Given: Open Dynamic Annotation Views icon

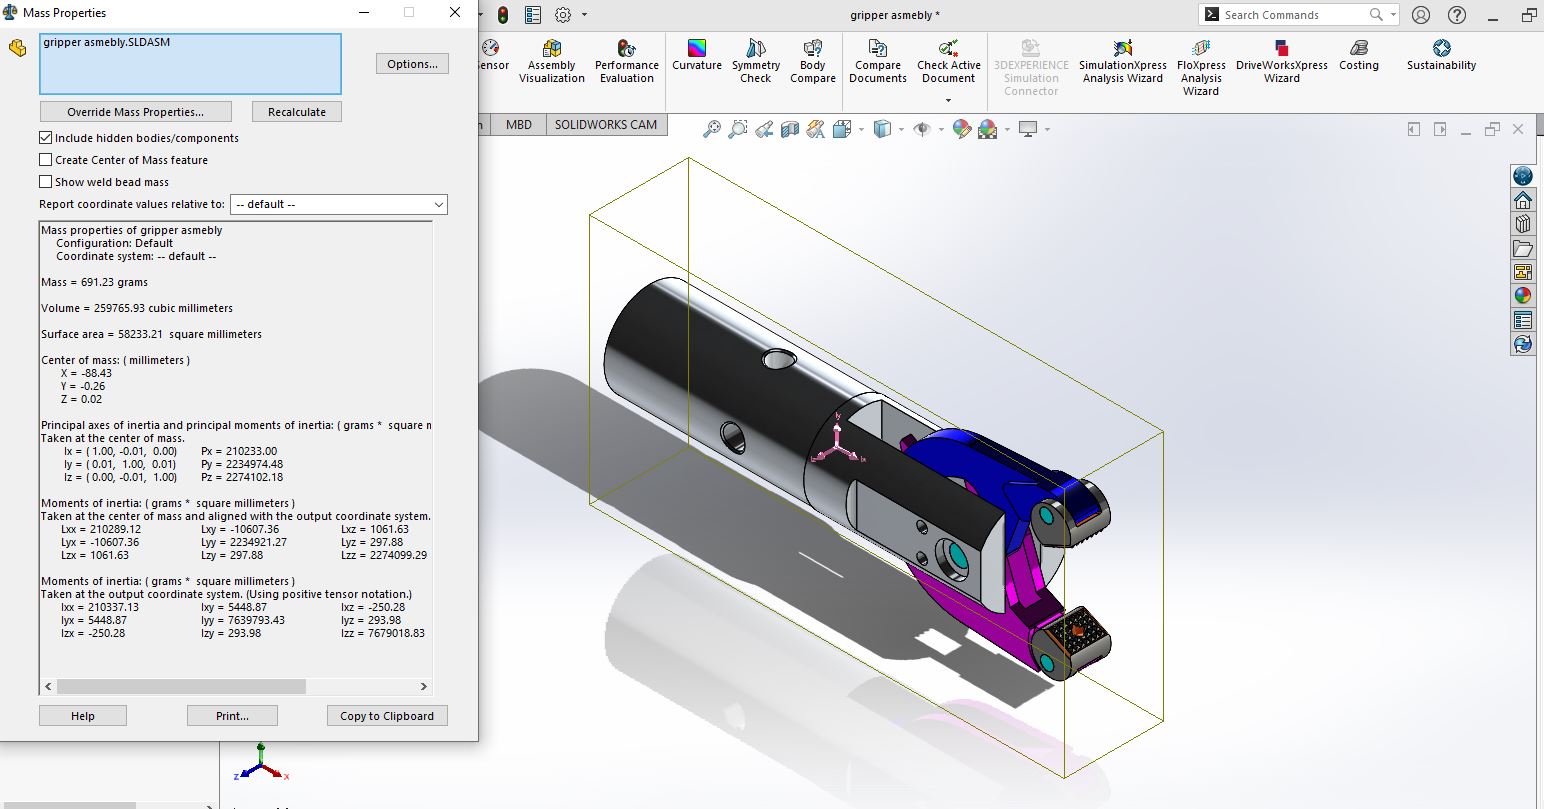Looking at the screenshot, I should [x=816, y=129].
